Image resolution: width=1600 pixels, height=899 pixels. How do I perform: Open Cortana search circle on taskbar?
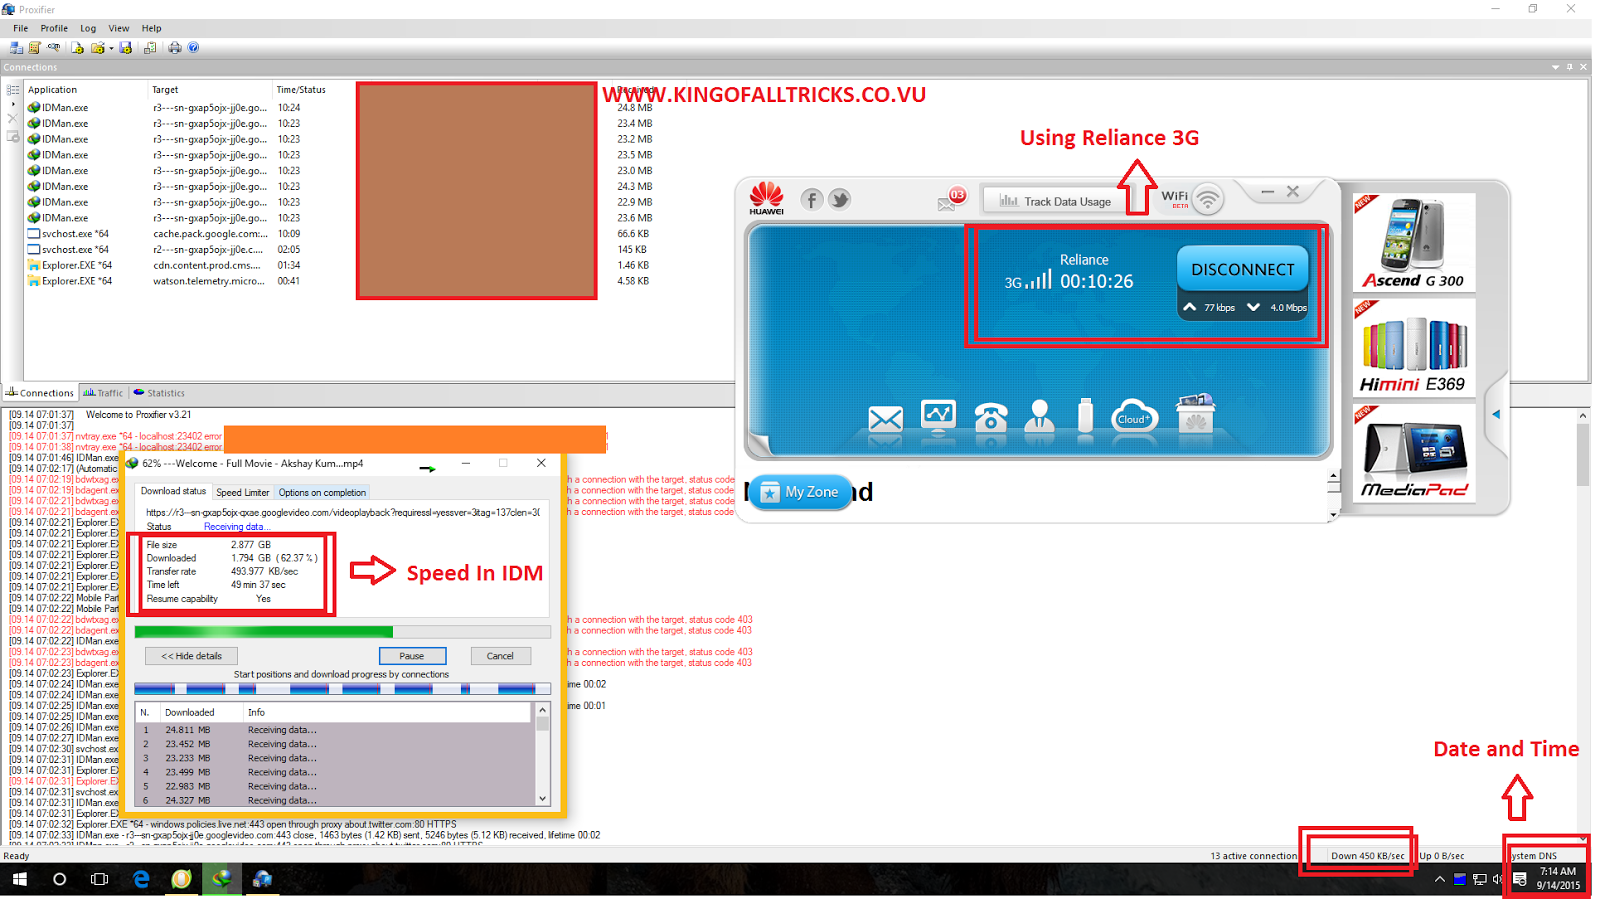click(59, 879)
